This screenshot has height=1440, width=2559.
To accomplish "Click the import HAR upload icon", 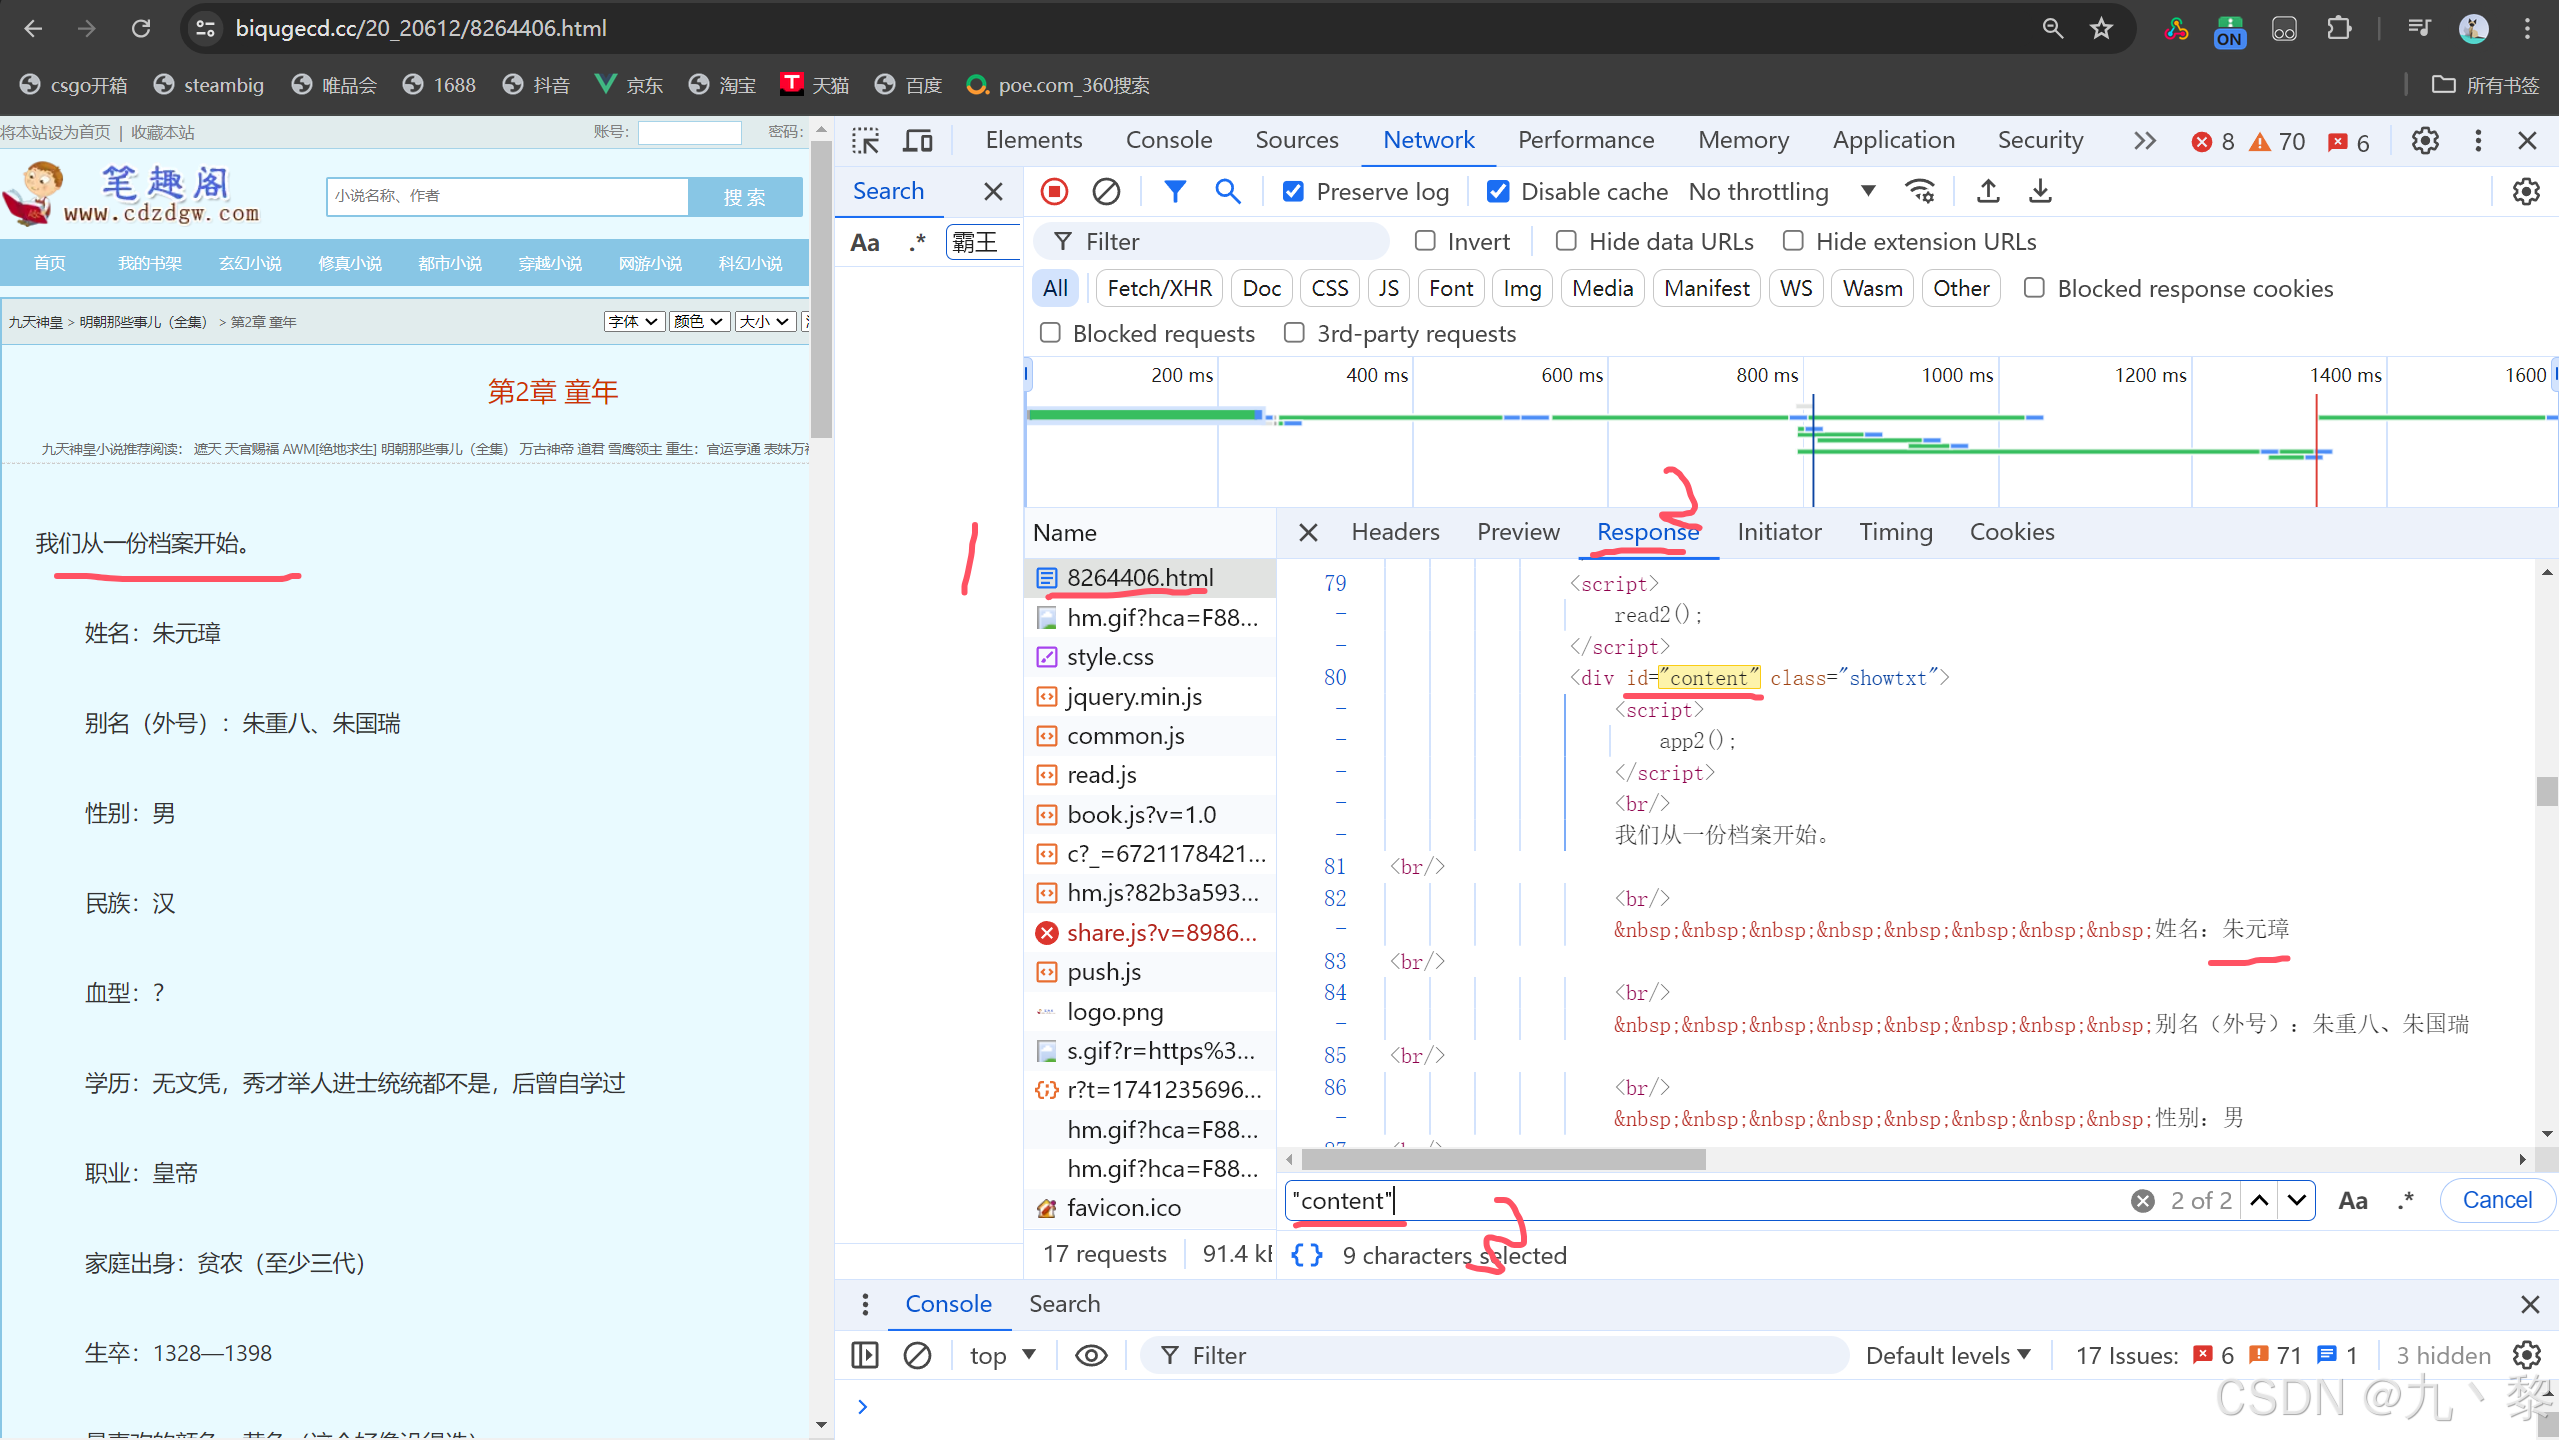I will pyautogui.click(x=1988, y=191).
